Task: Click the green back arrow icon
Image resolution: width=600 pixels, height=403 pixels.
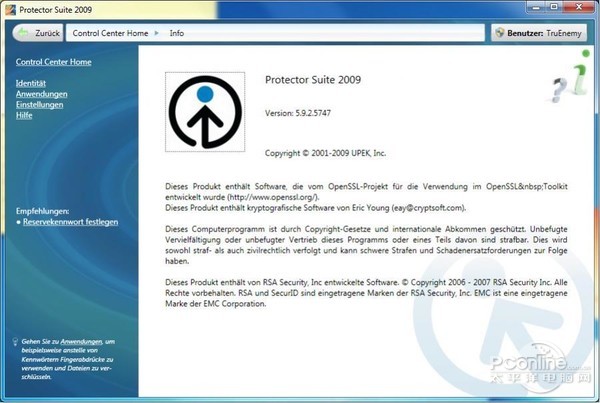Action: pyautogui.click(x=24, y=33)
